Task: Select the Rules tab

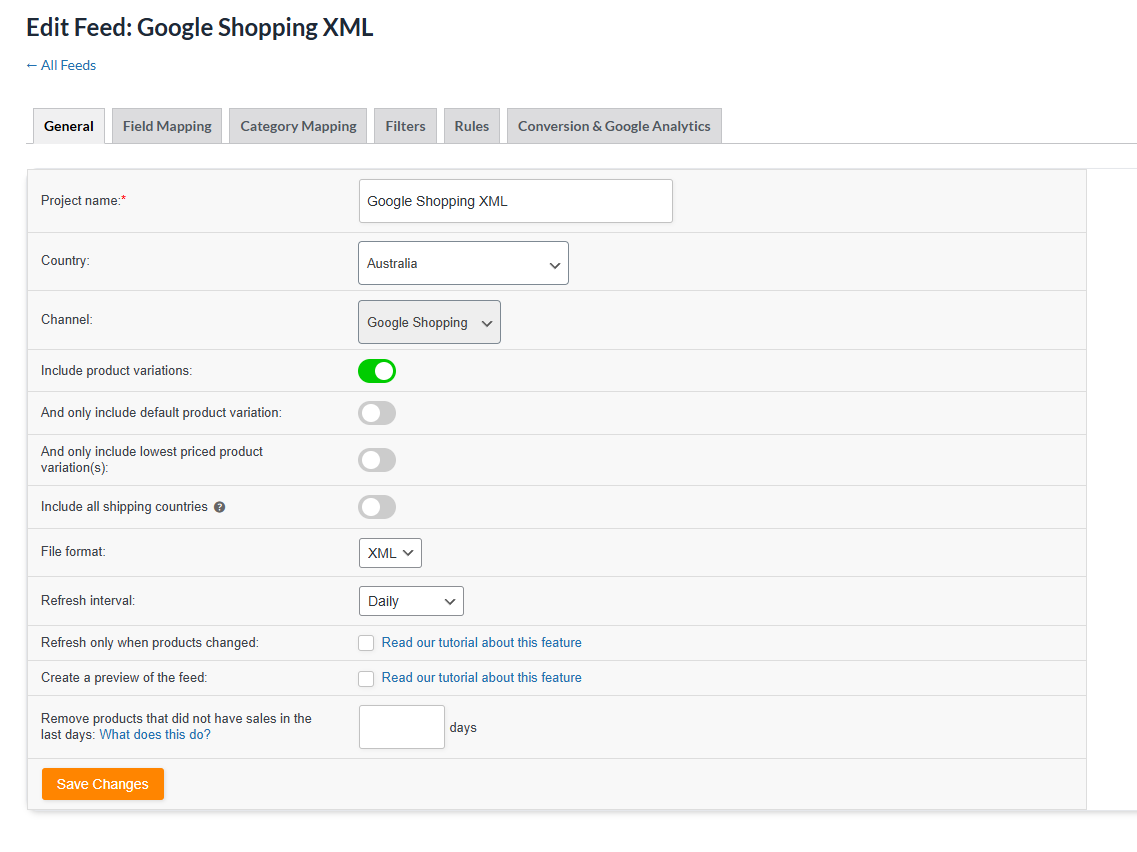Action: (472, 126)
